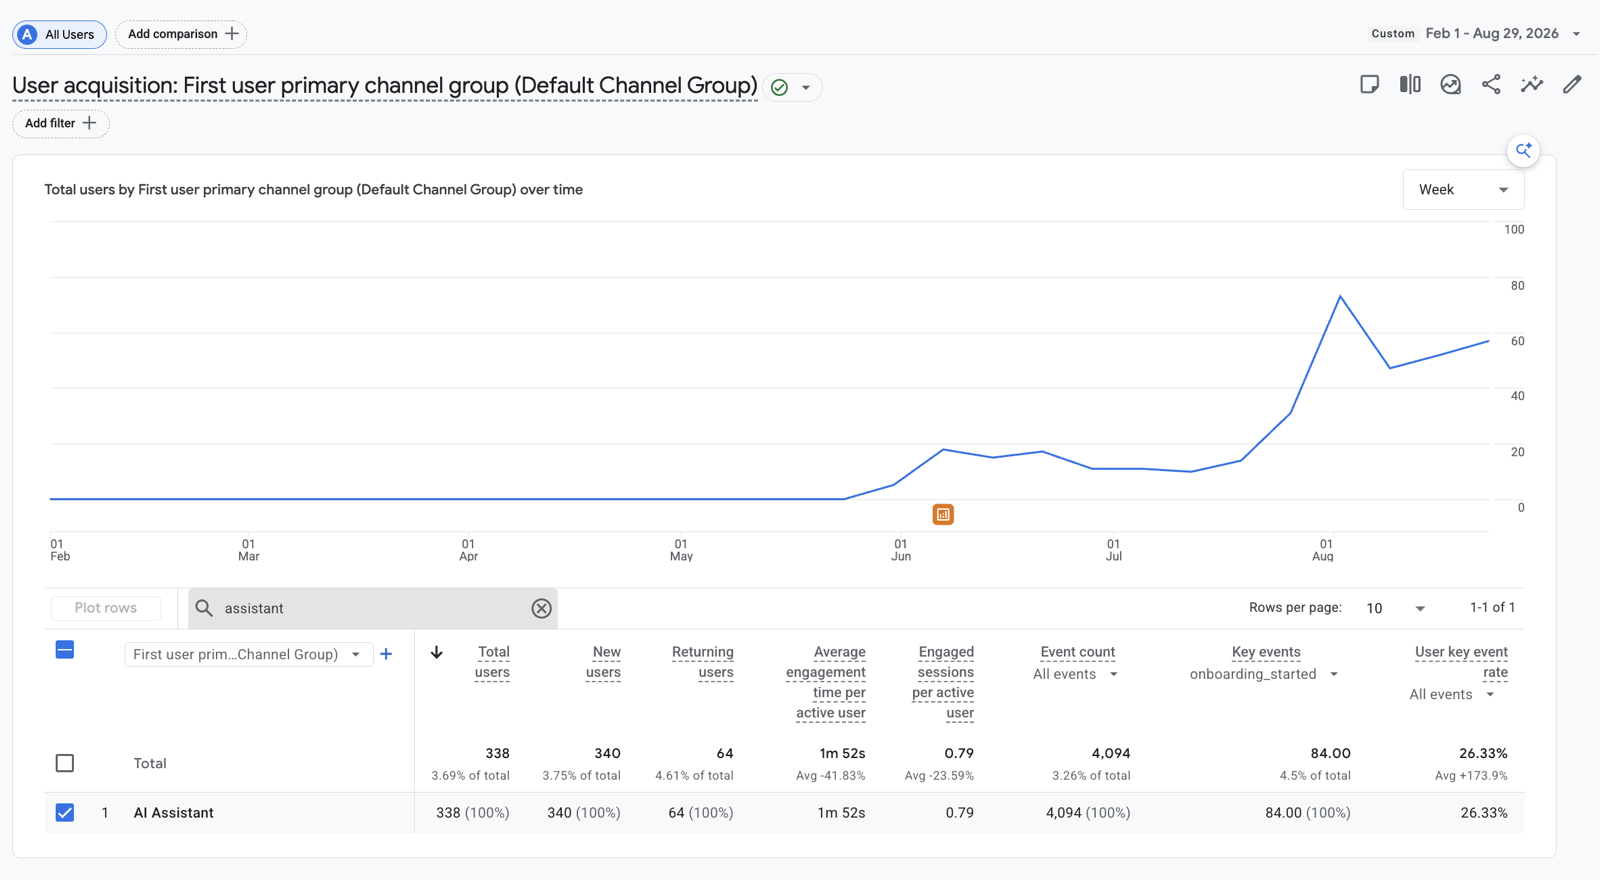Sort by Average engagement time per active user
This screenshot has width=1600, height=880.
pos(826,682)
